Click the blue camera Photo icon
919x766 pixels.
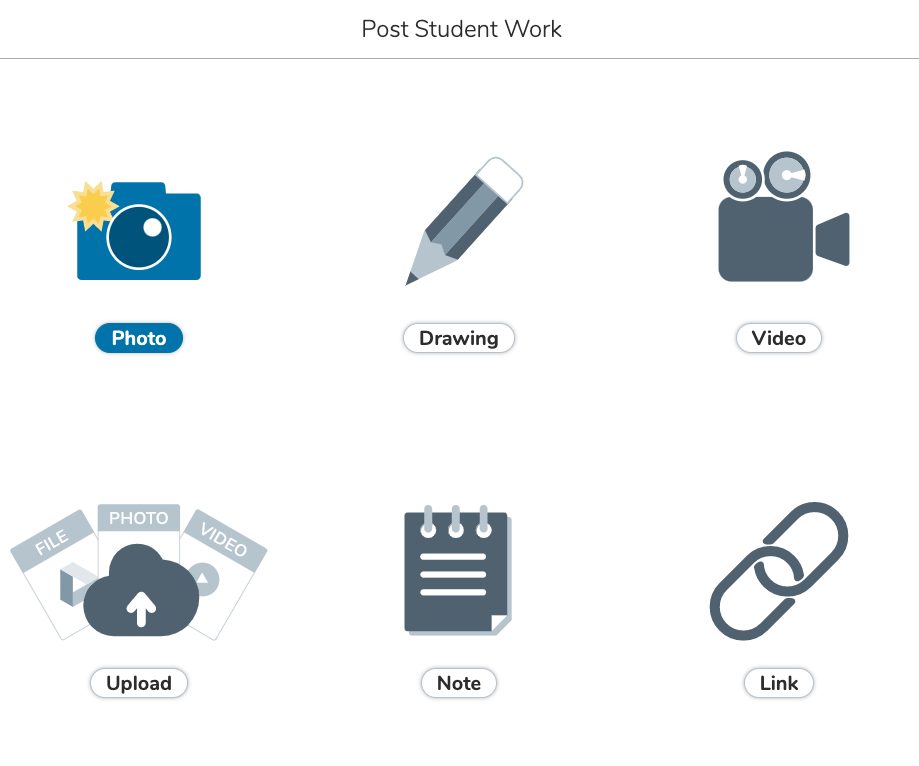tap(135, 230)
